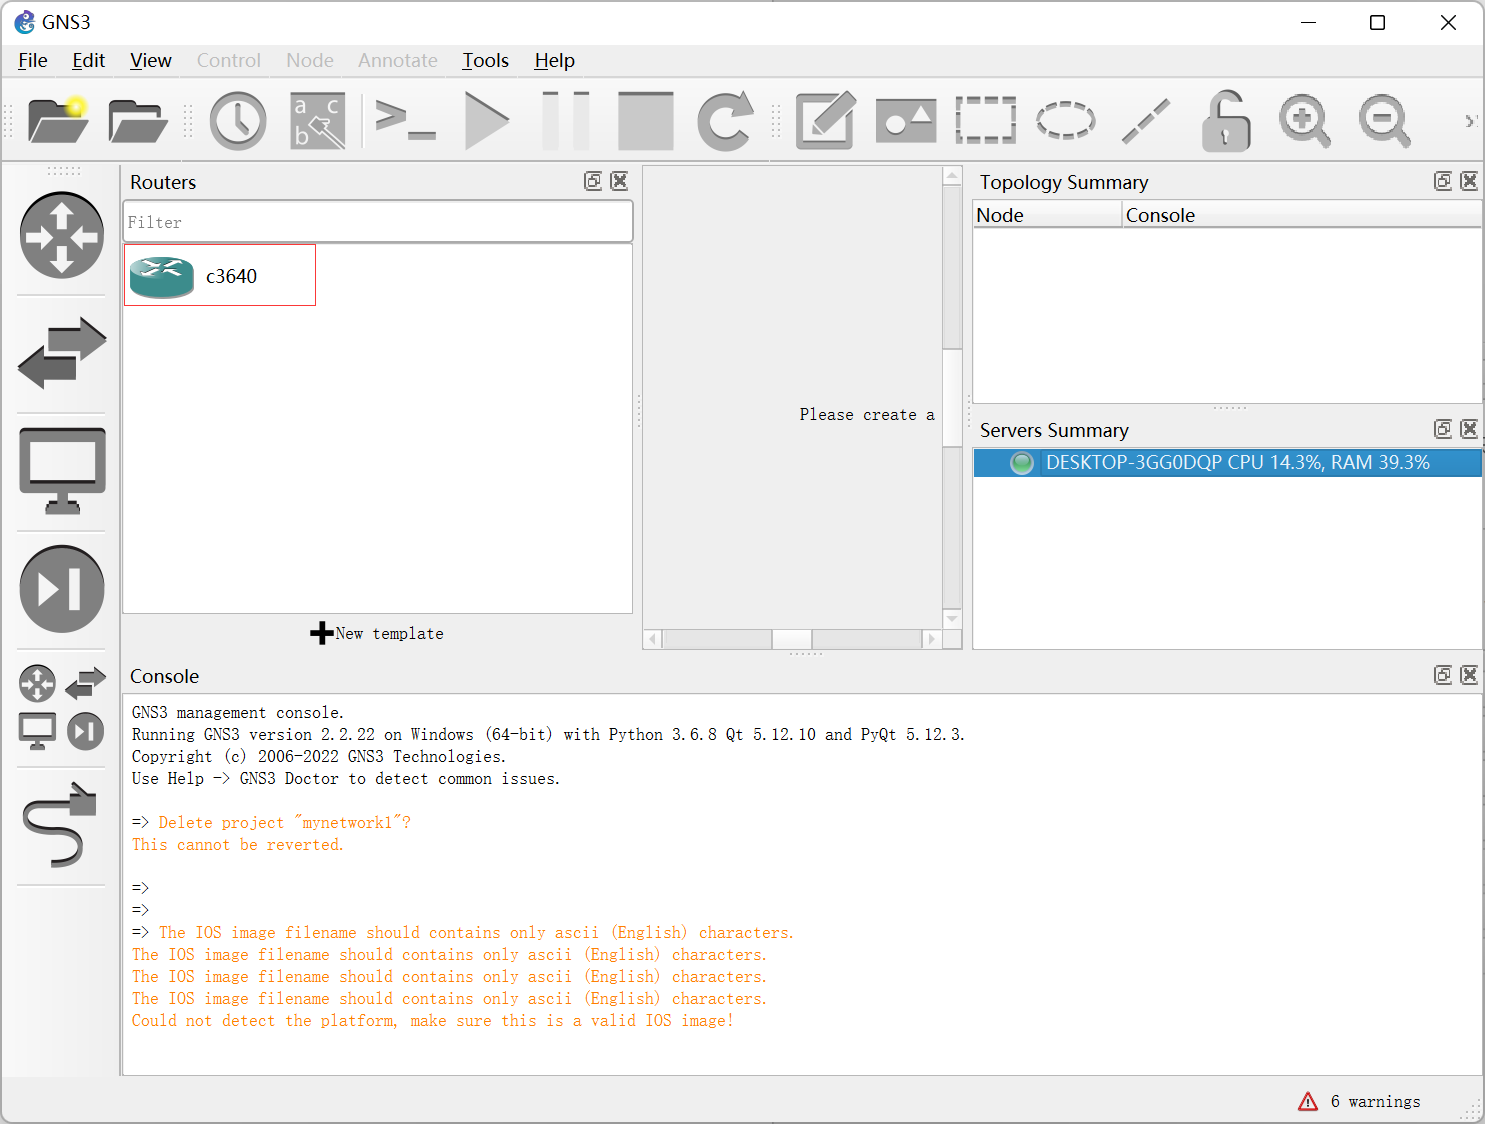Open the Edit menu
The image size is (1485, 1124).
click(x=89, y=61)
